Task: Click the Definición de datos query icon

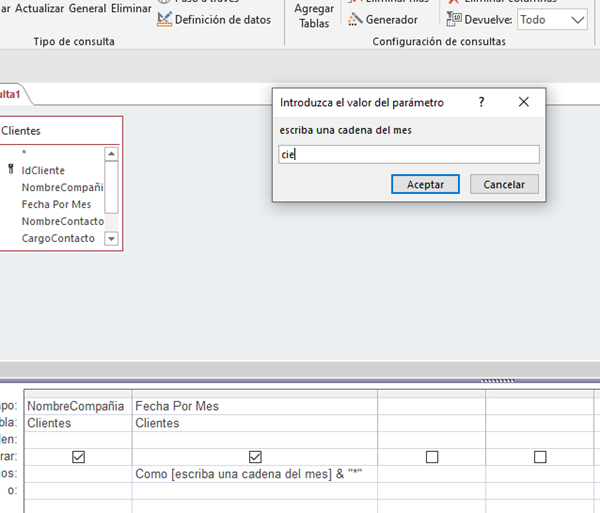Action: 165,20
